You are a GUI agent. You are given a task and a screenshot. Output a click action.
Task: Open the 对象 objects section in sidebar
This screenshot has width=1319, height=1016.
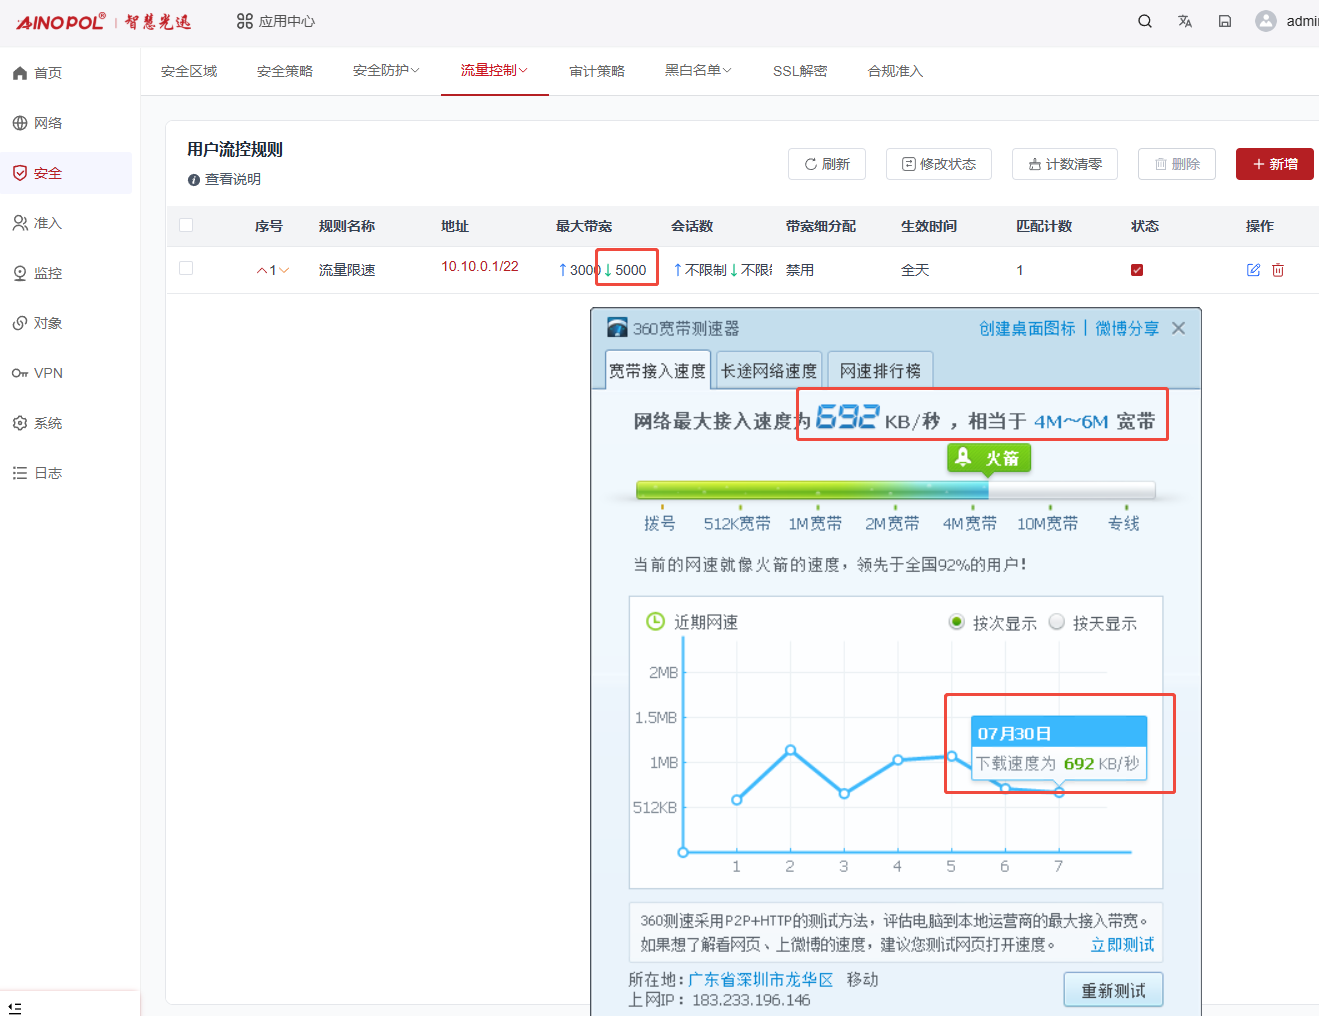click(38, 323)
